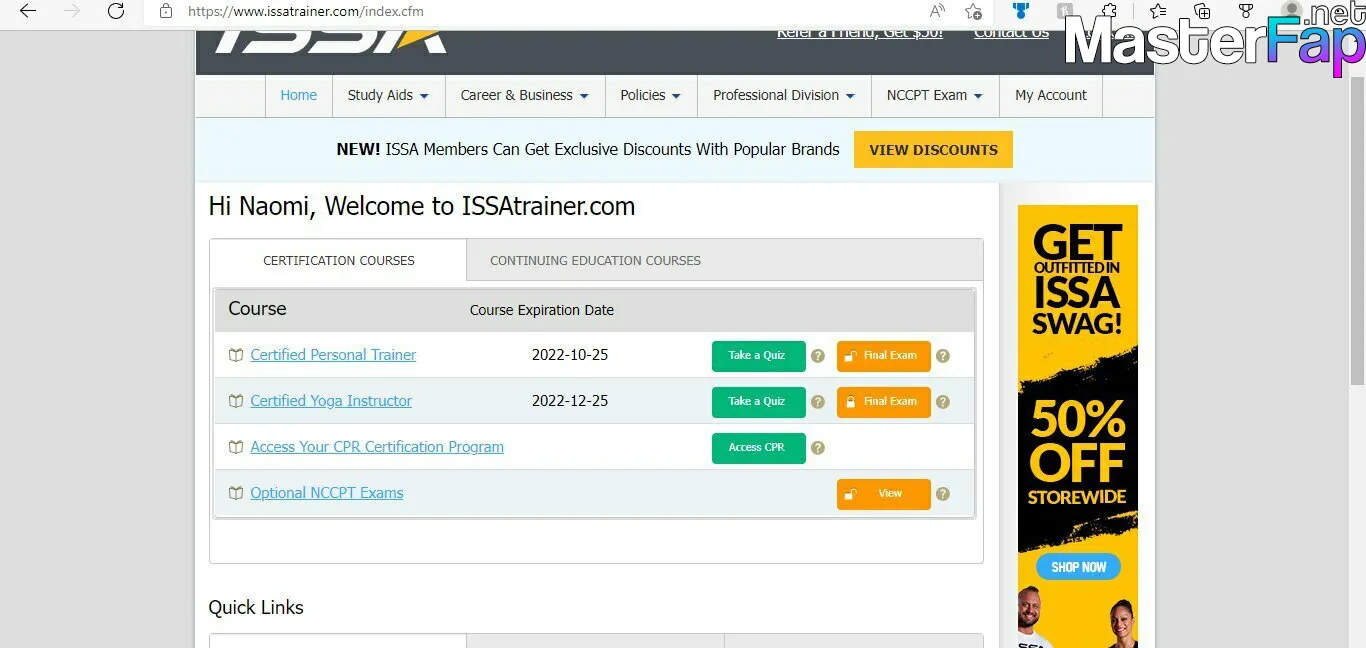
Task: Open the Certified Yoga Instructor course link
Action: (x=331, y=401)
